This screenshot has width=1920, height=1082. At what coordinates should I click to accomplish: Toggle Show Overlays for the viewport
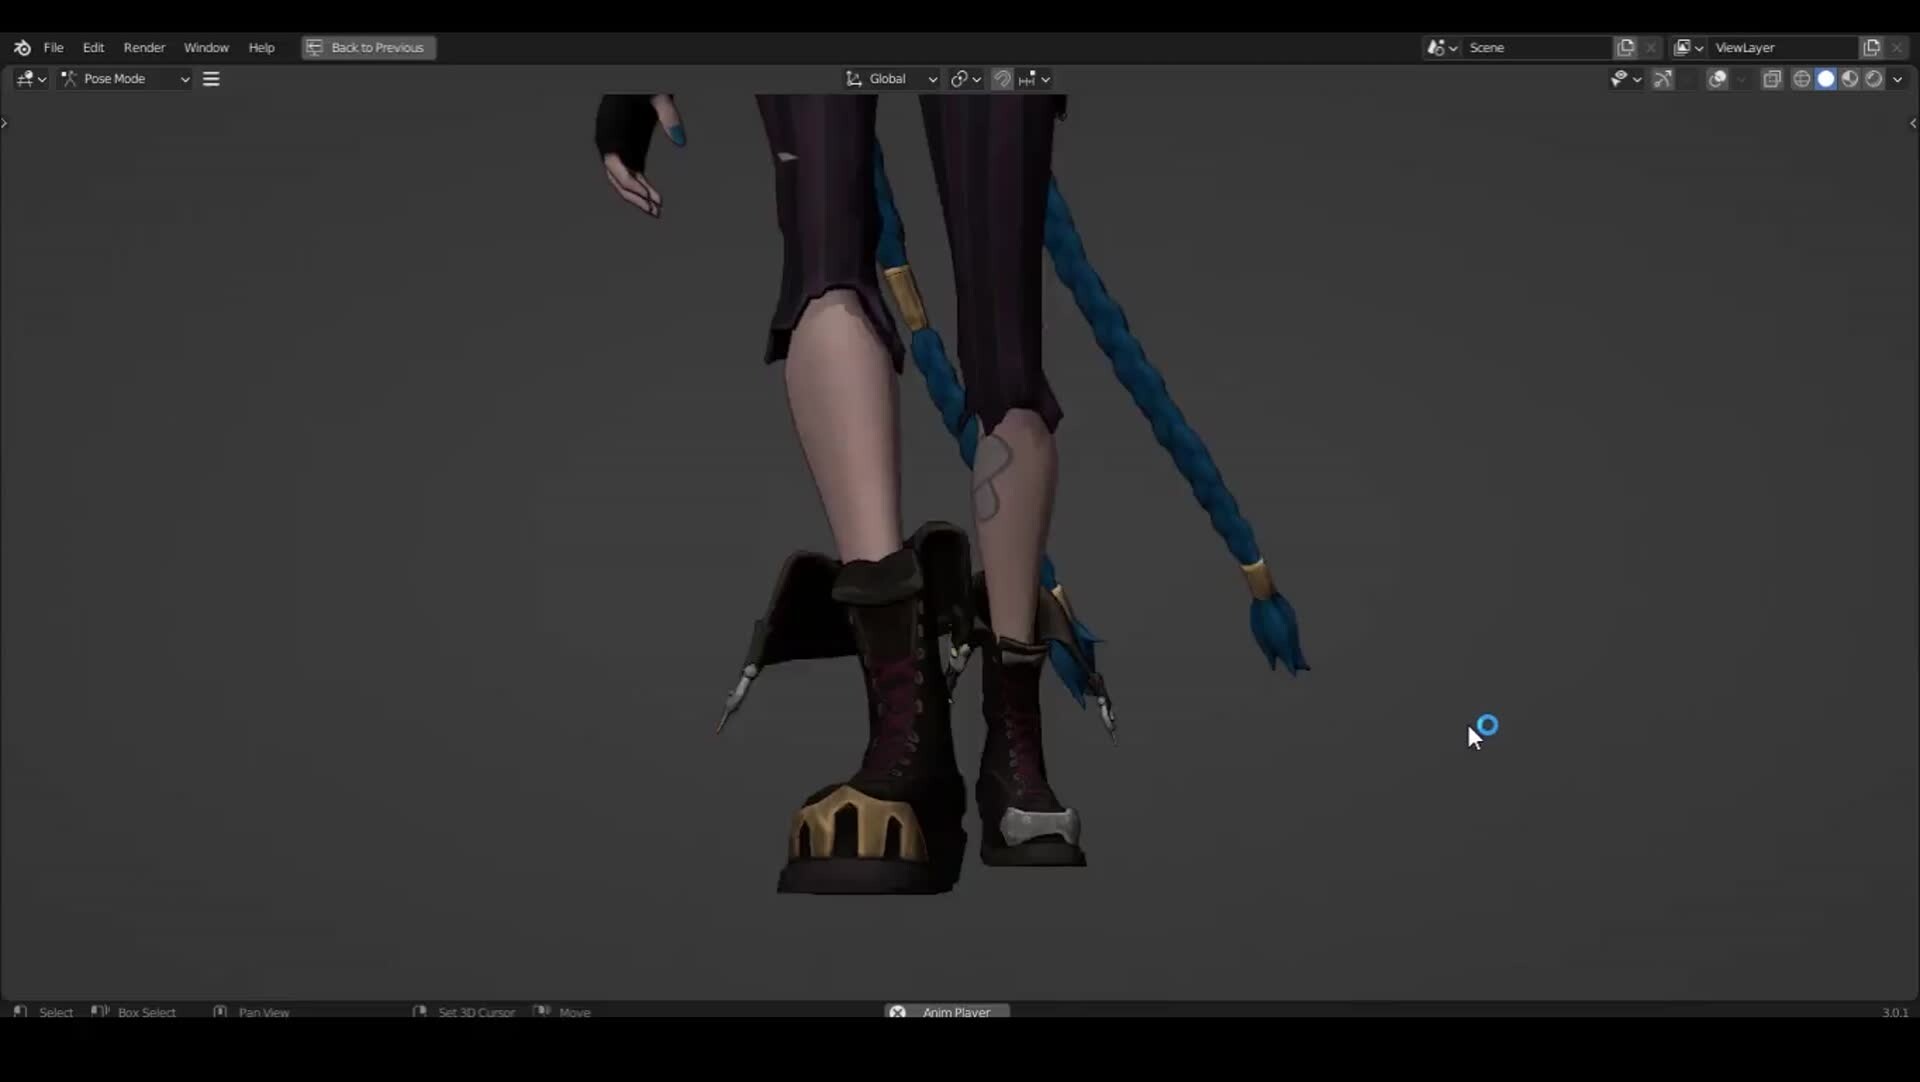1718,79
